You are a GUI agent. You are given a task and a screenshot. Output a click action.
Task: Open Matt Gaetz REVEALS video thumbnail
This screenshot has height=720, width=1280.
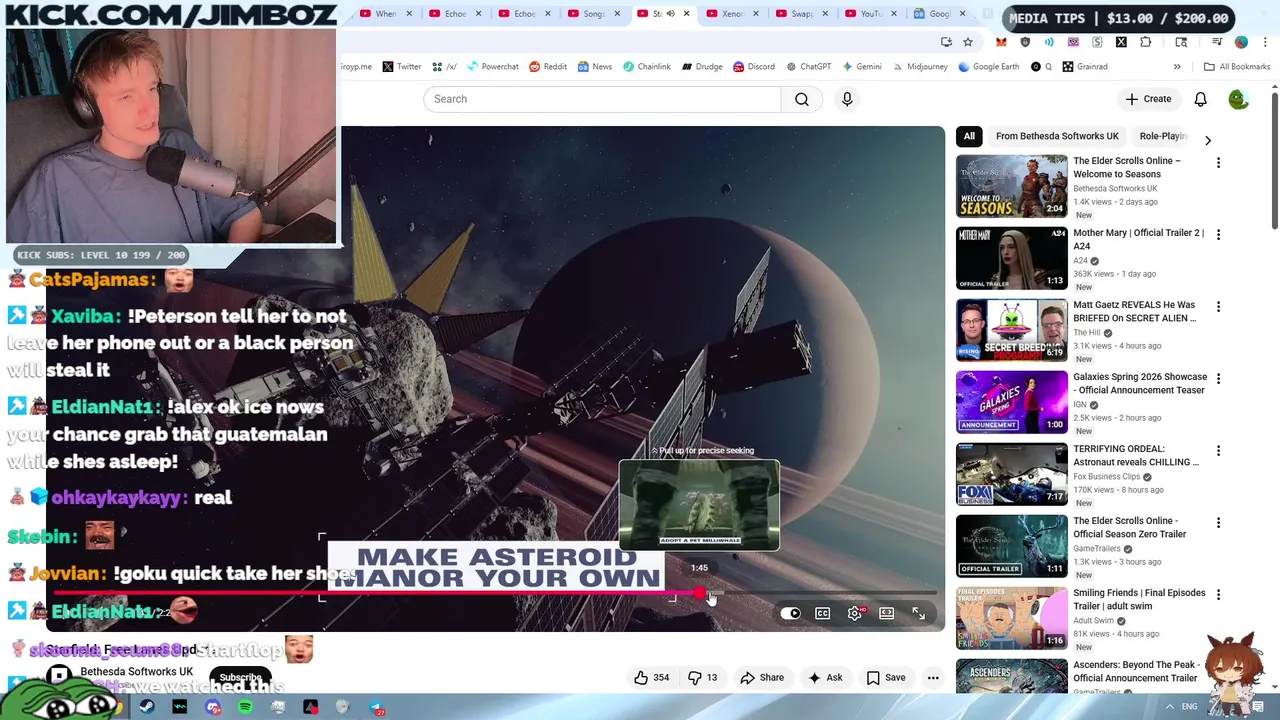pos(1012,330)
